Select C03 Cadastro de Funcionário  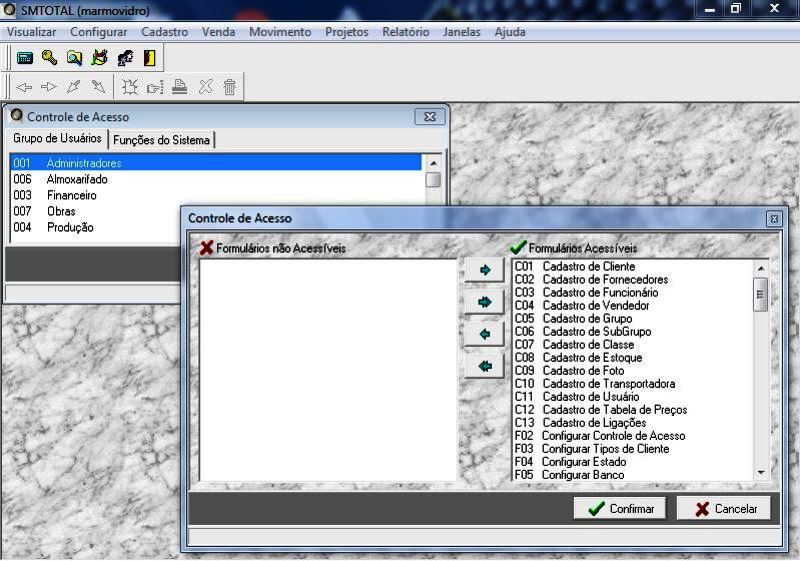pos(633,292)
